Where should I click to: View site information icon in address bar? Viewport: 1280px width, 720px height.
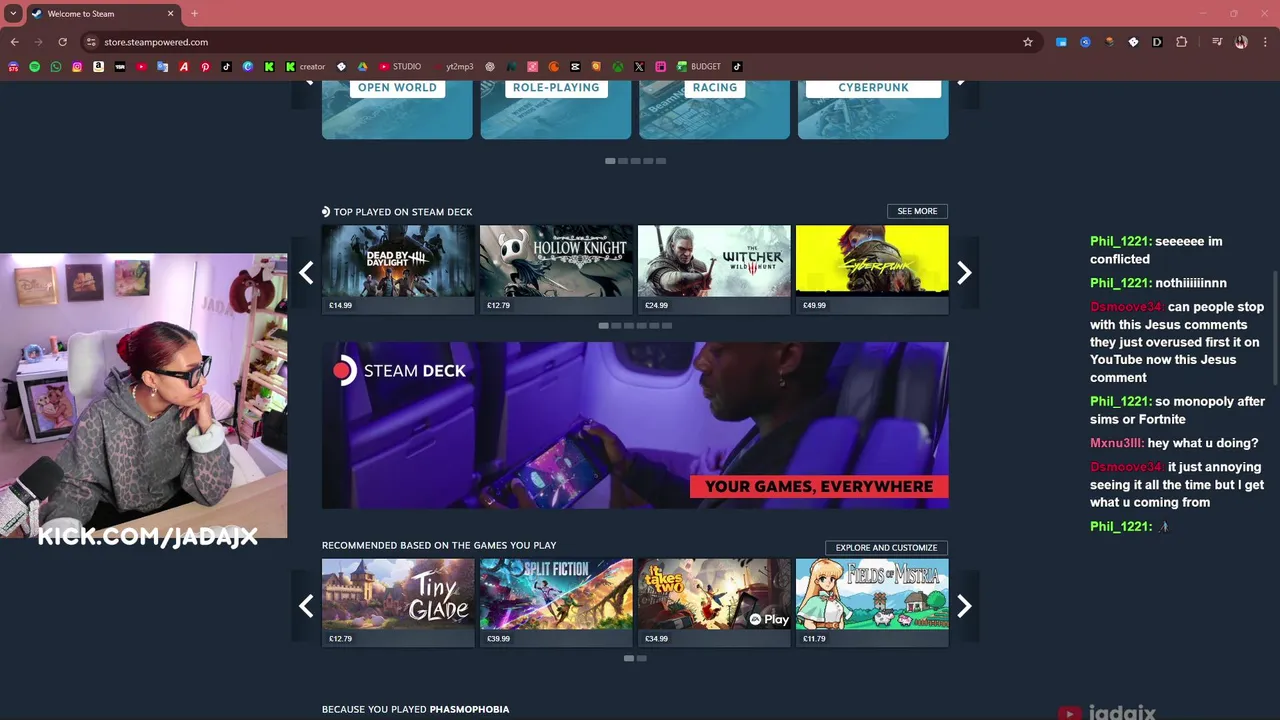(91, 42)
